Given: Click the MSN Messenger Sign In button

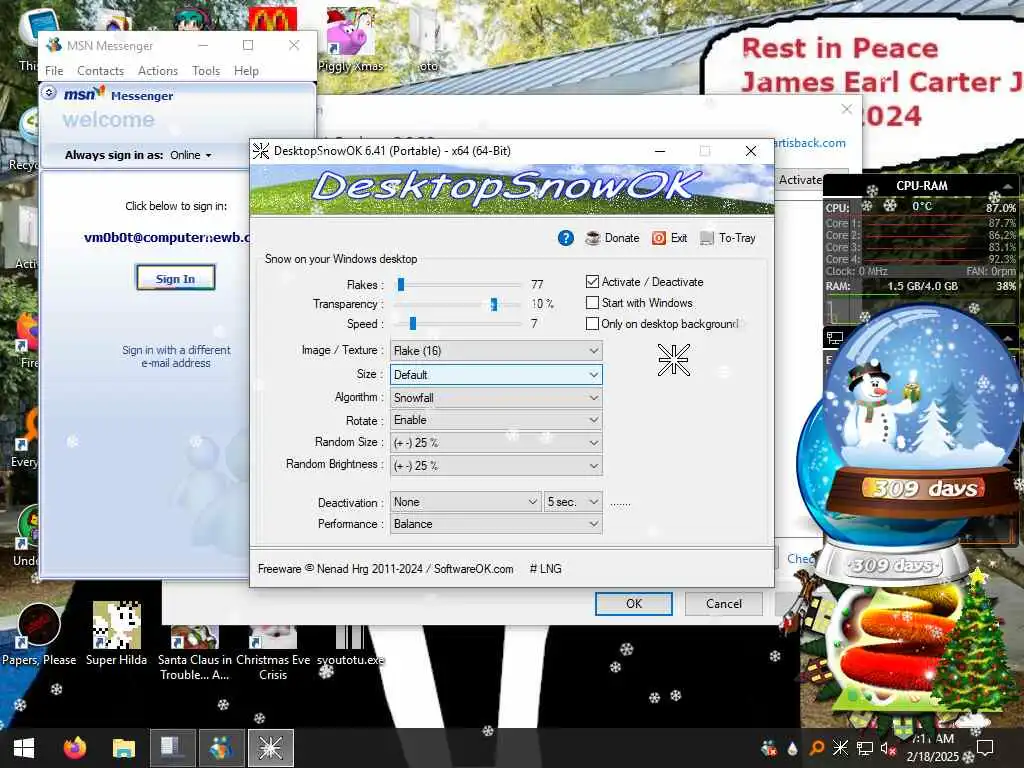Looking at the screenshot, I should pos(175,279).
